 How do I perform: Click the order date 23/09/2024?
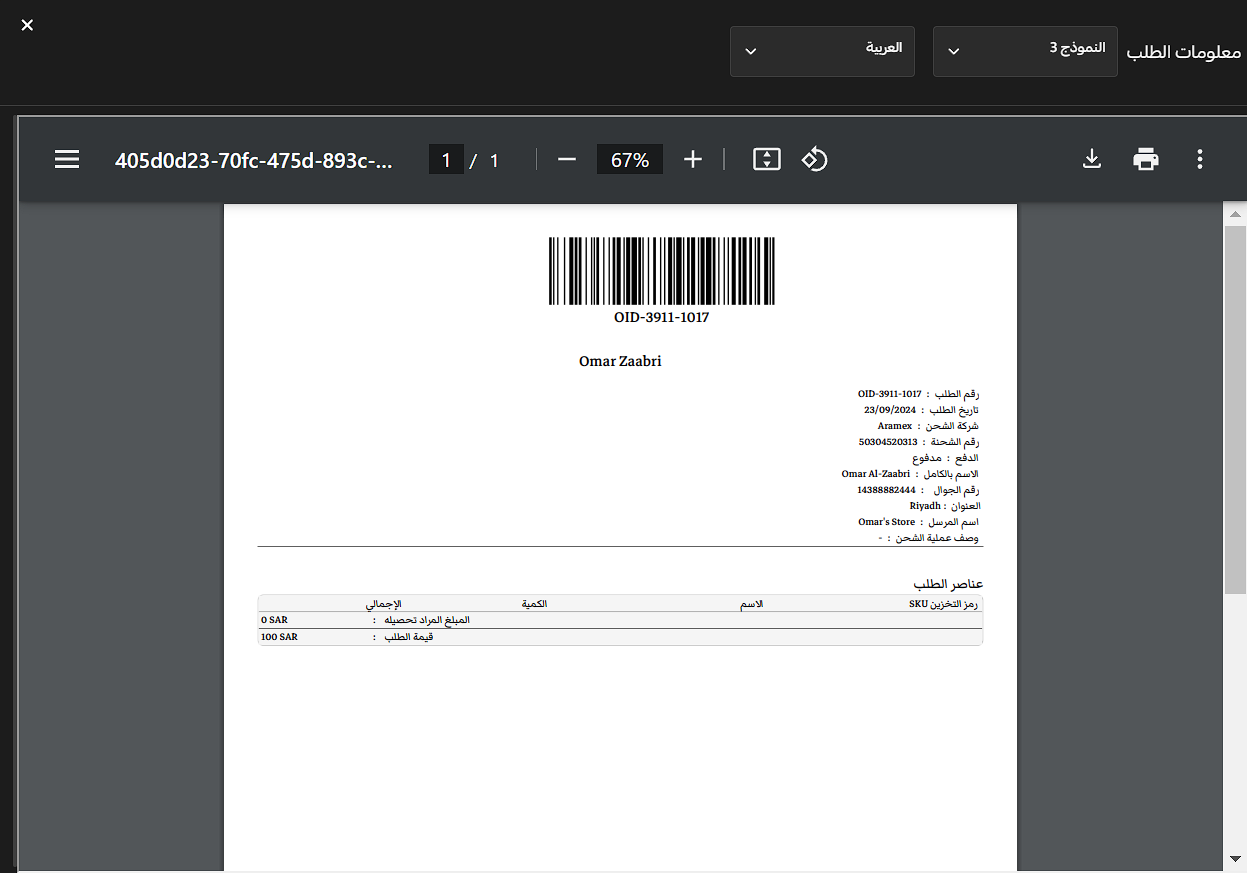(x=890, y=410)
